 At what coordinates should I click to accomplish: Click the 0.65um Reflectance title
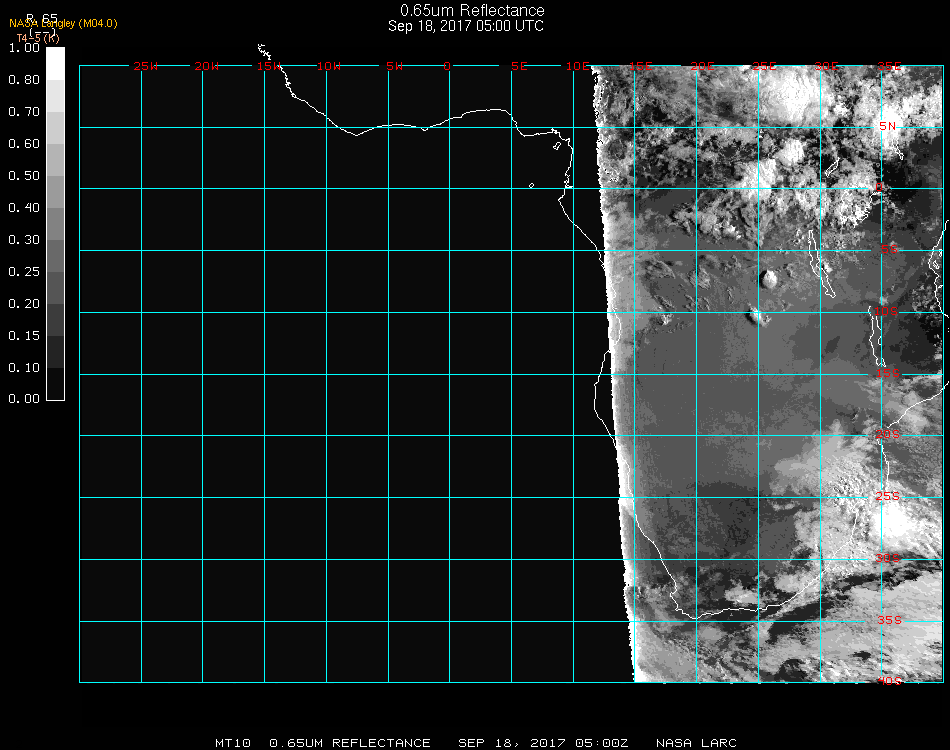point(472,11)
